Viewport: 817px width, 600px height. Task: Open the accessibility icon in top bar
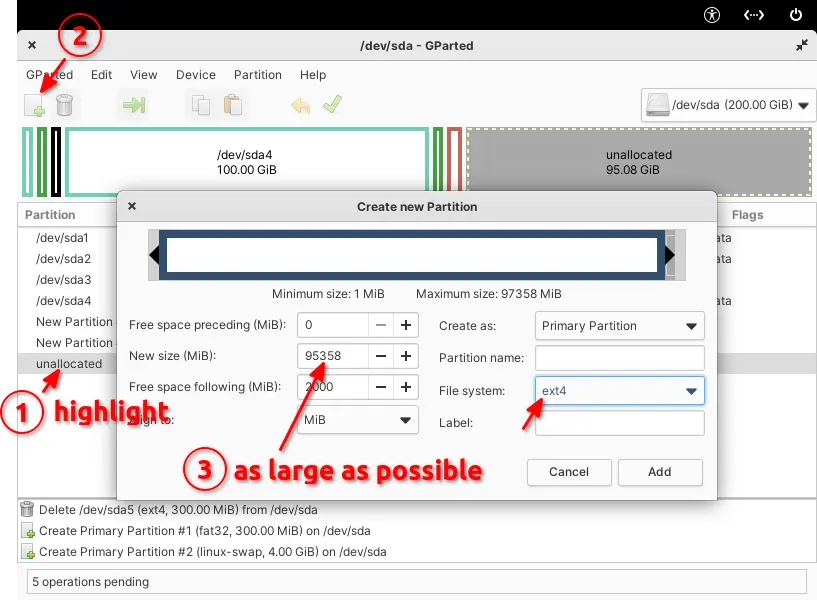[712, 14]
